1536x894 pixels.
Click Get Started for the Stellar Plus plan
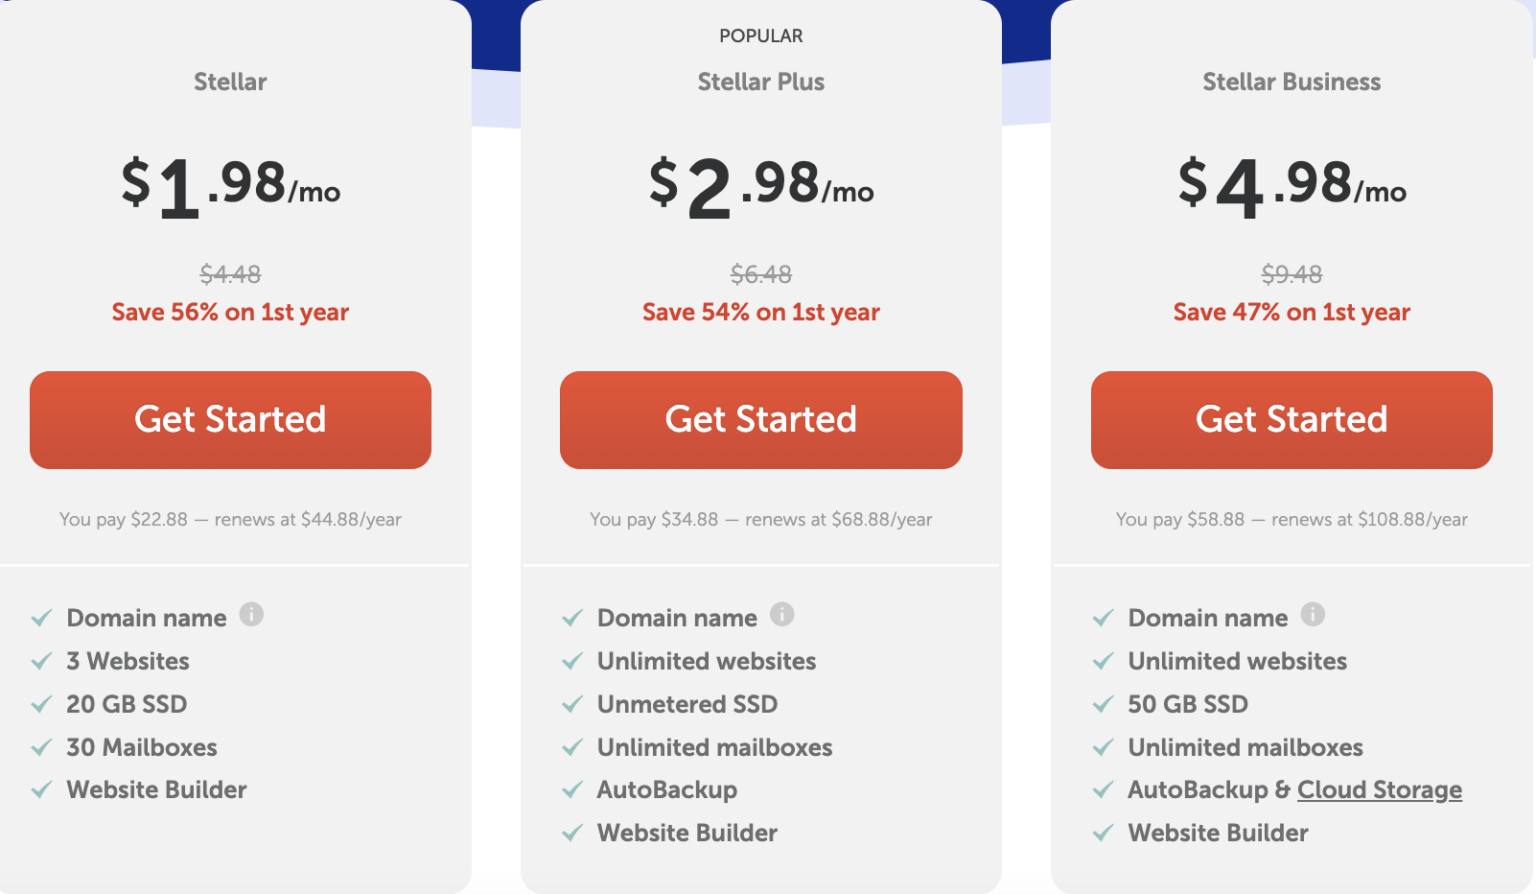[x=761, y=420]
